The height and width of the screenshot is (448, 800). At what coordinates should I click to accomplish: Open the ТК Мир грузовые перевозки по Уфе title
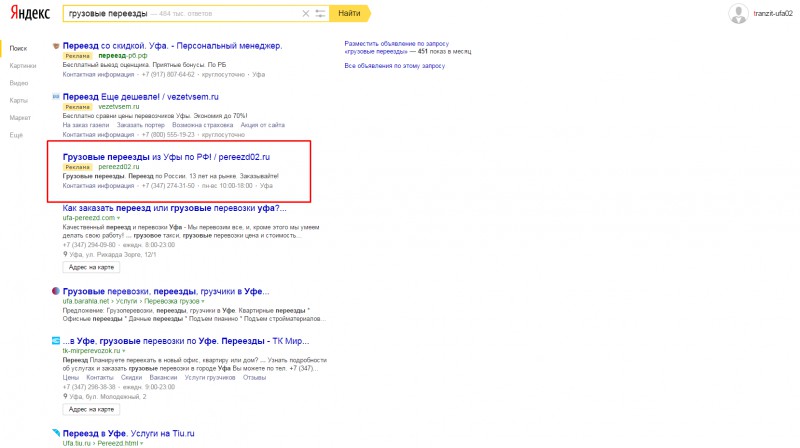click(x=186, y=340)
